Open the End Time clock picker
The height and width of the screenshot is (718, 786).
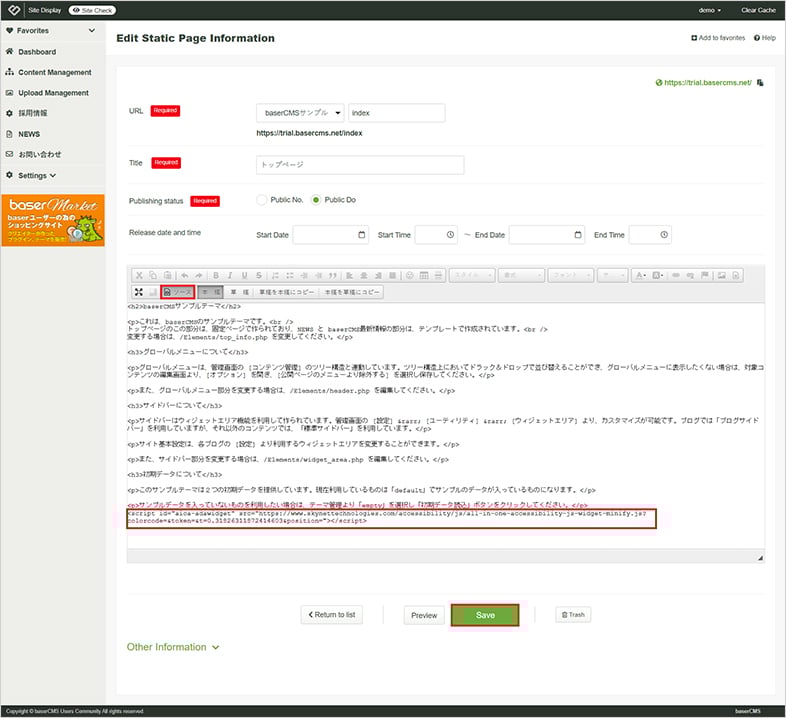664,235
